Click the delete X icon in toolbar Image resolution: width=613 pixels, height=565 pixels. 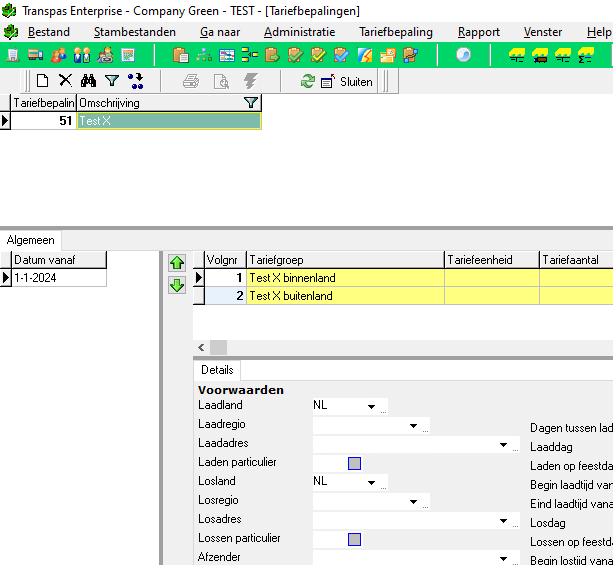[65, 81]
